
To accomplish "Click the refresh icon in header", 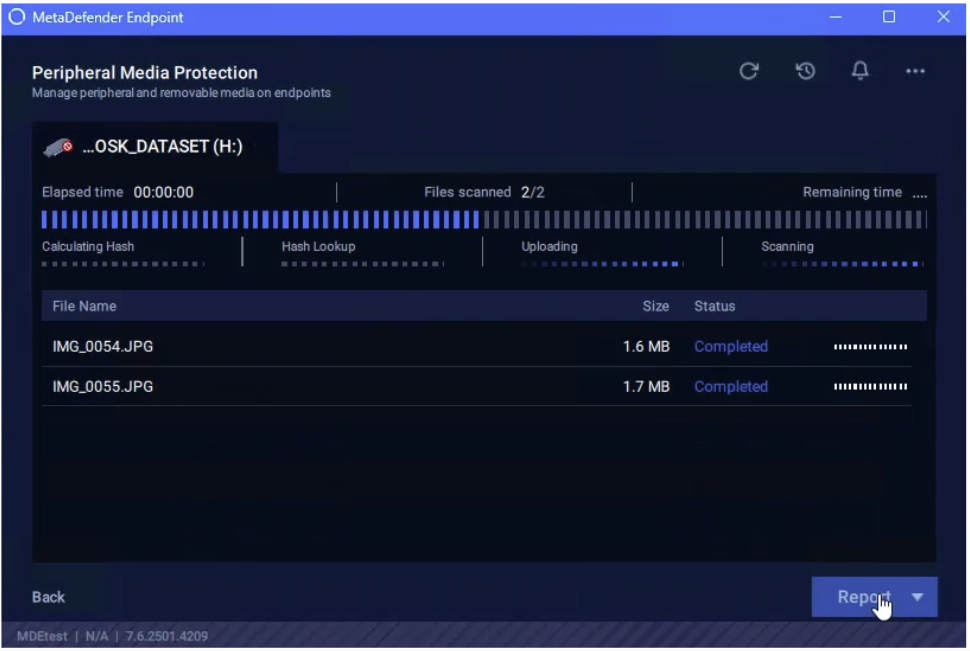I will click(749, 71).
